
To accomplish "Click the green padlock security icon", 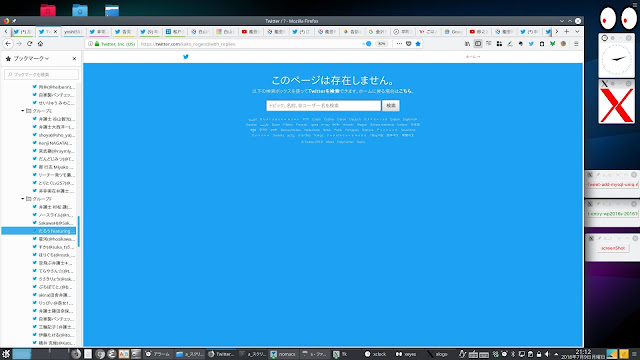I will click(x=97, y=44).
